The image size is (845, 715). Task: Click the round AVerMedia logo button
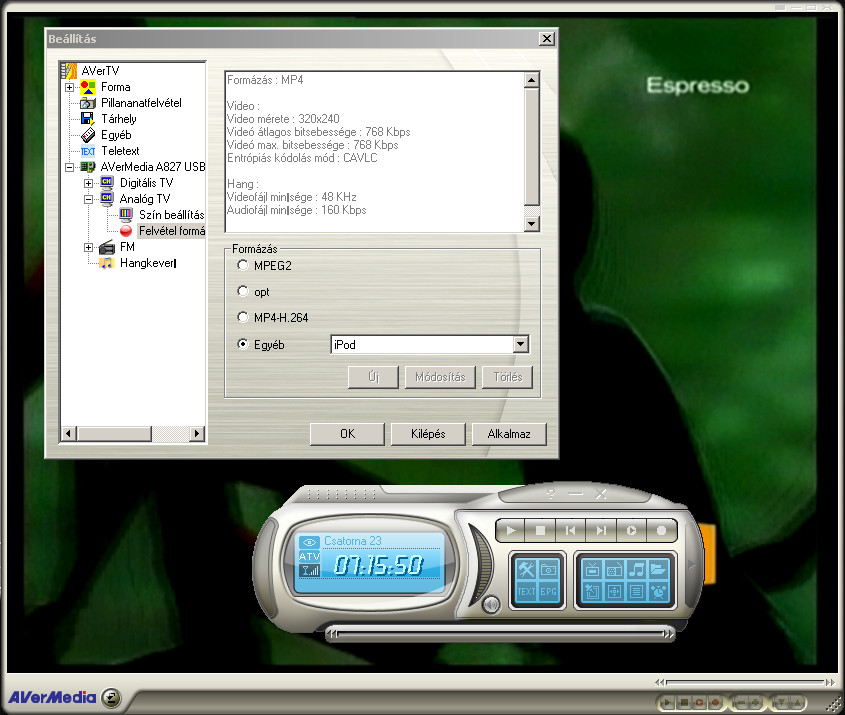111,698
